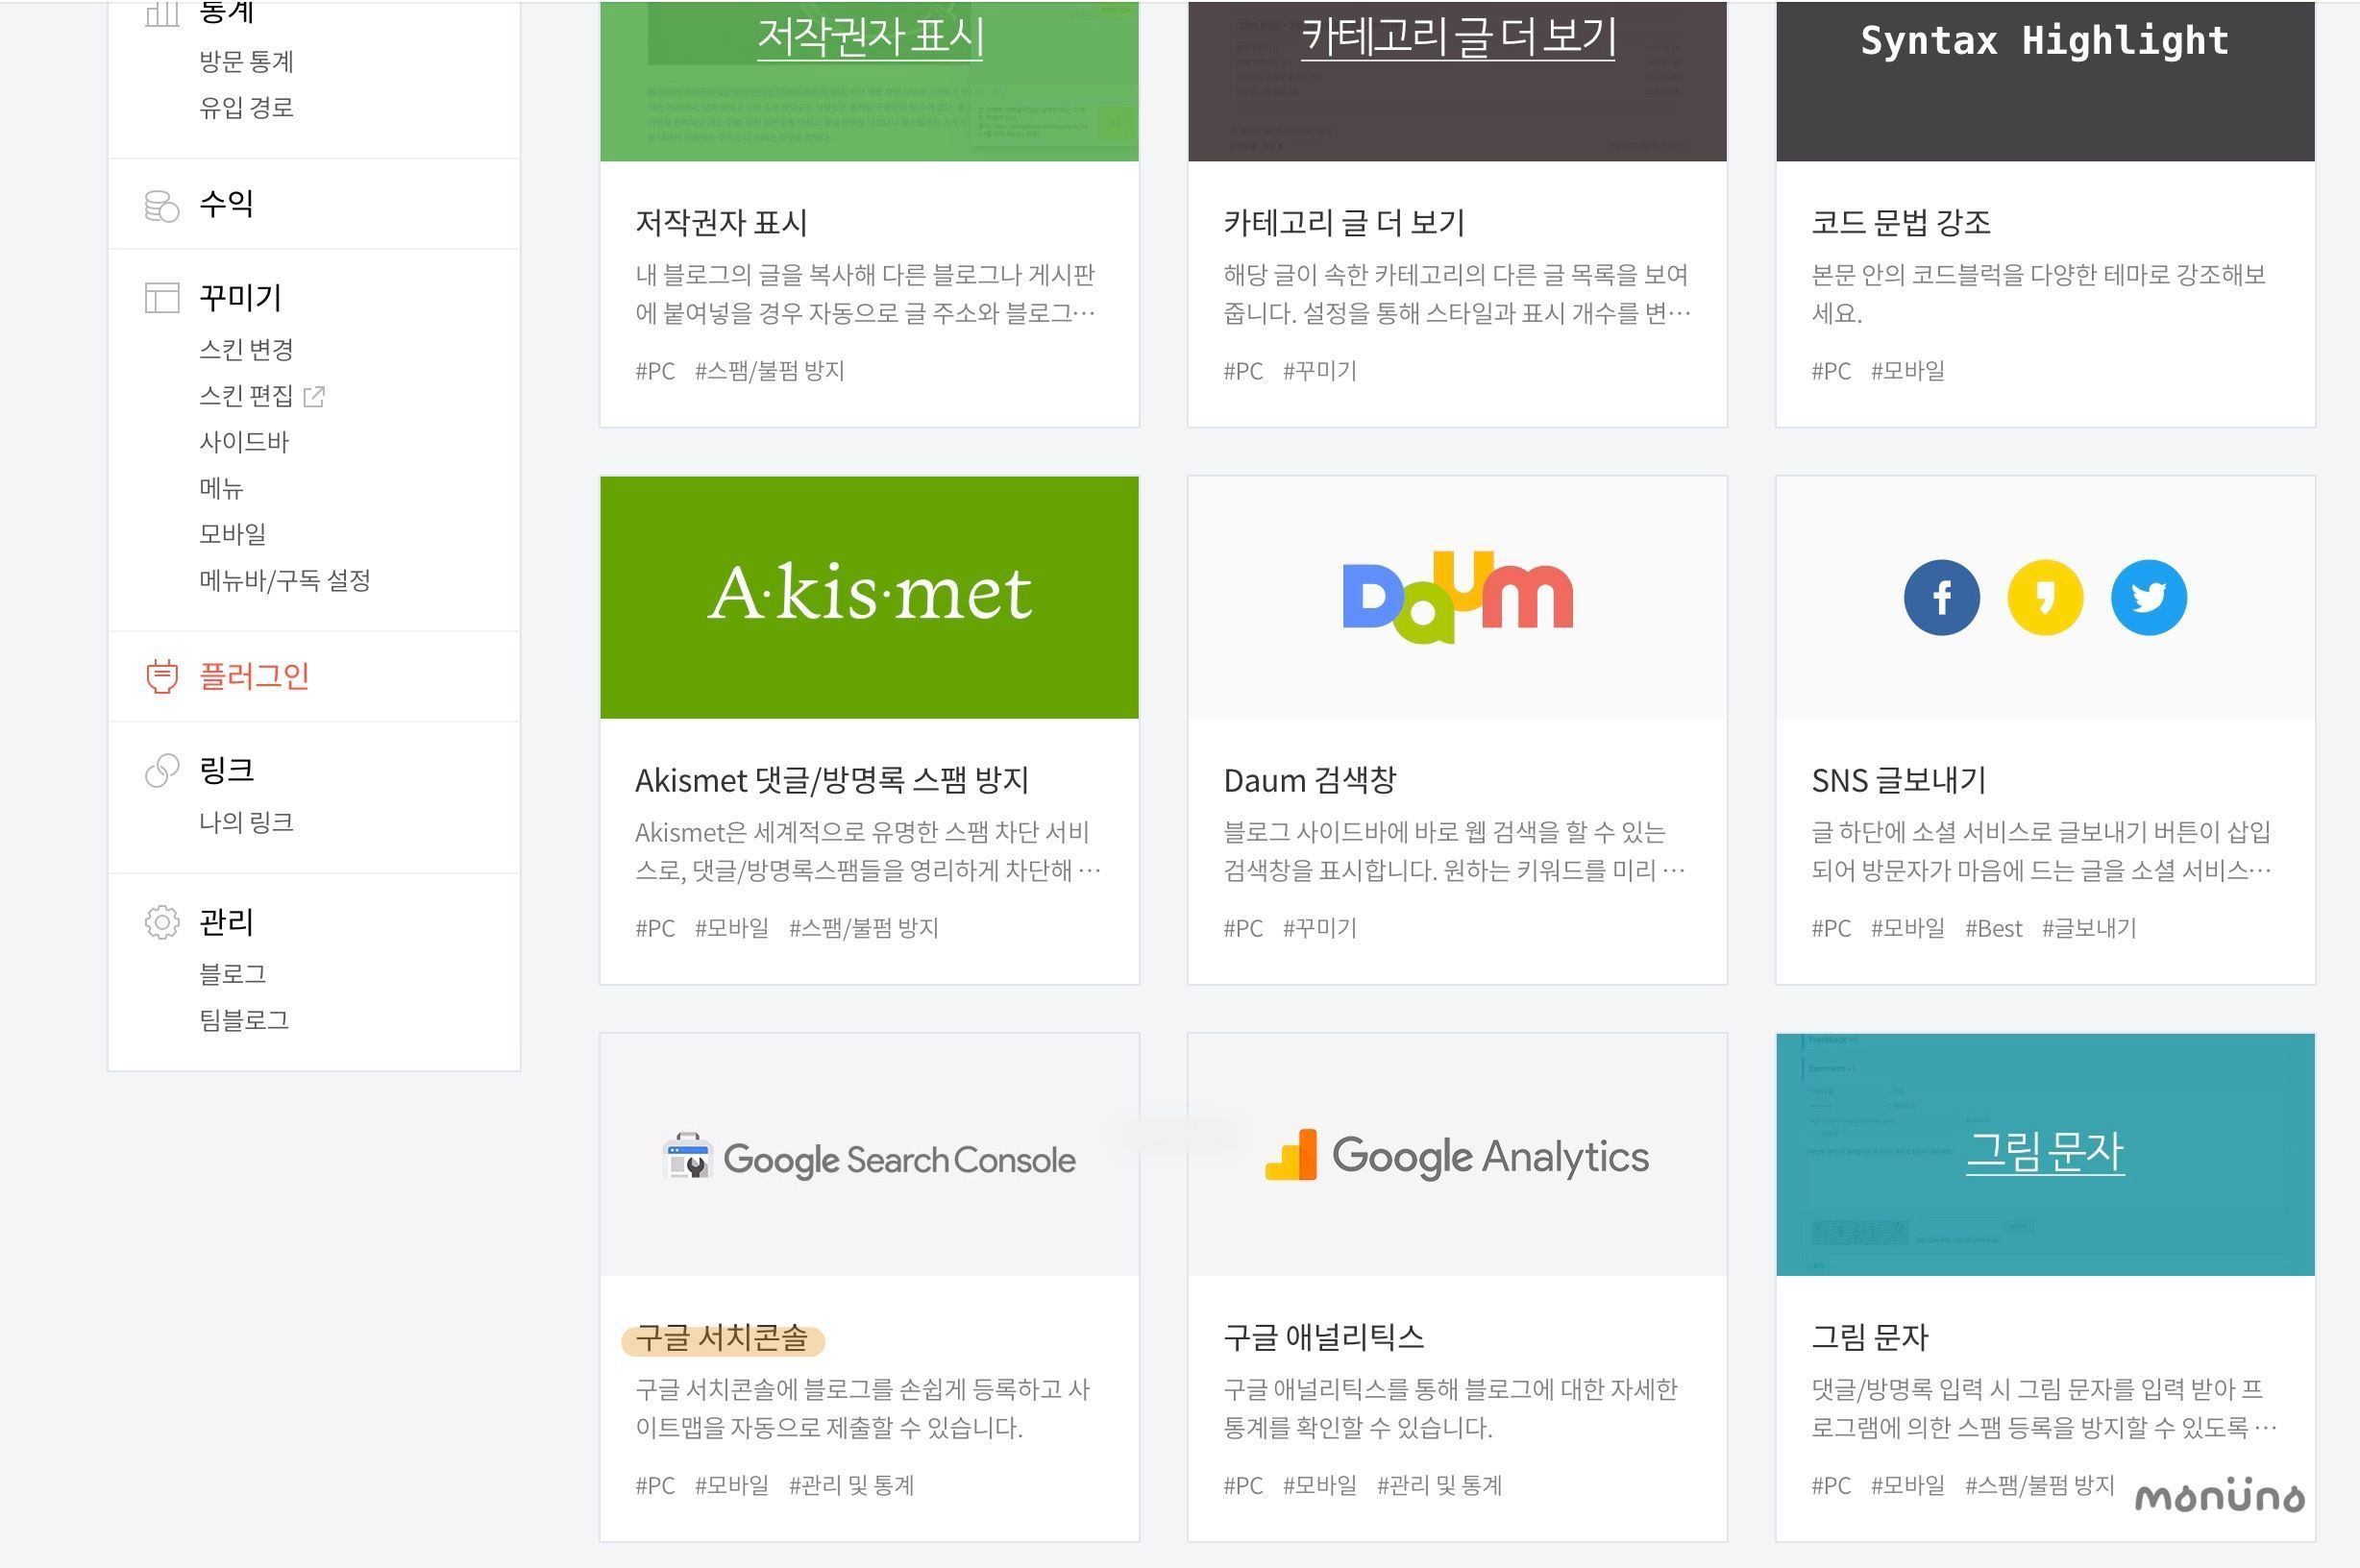
Task: Click the 꾸미기 layout icon
Action: pos(162,298)
